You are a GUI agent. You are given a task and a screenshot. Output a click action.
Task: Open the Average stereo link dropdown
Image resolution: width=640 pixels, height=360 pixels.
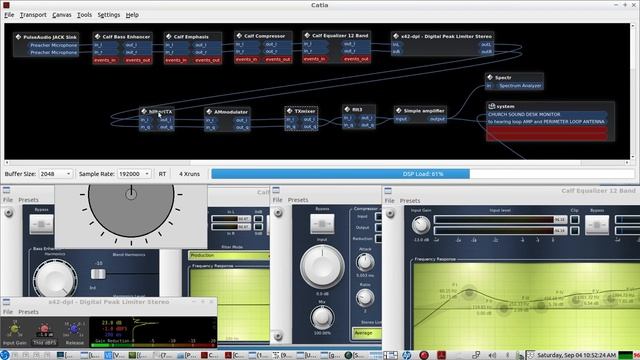click(x=367, y=333)
